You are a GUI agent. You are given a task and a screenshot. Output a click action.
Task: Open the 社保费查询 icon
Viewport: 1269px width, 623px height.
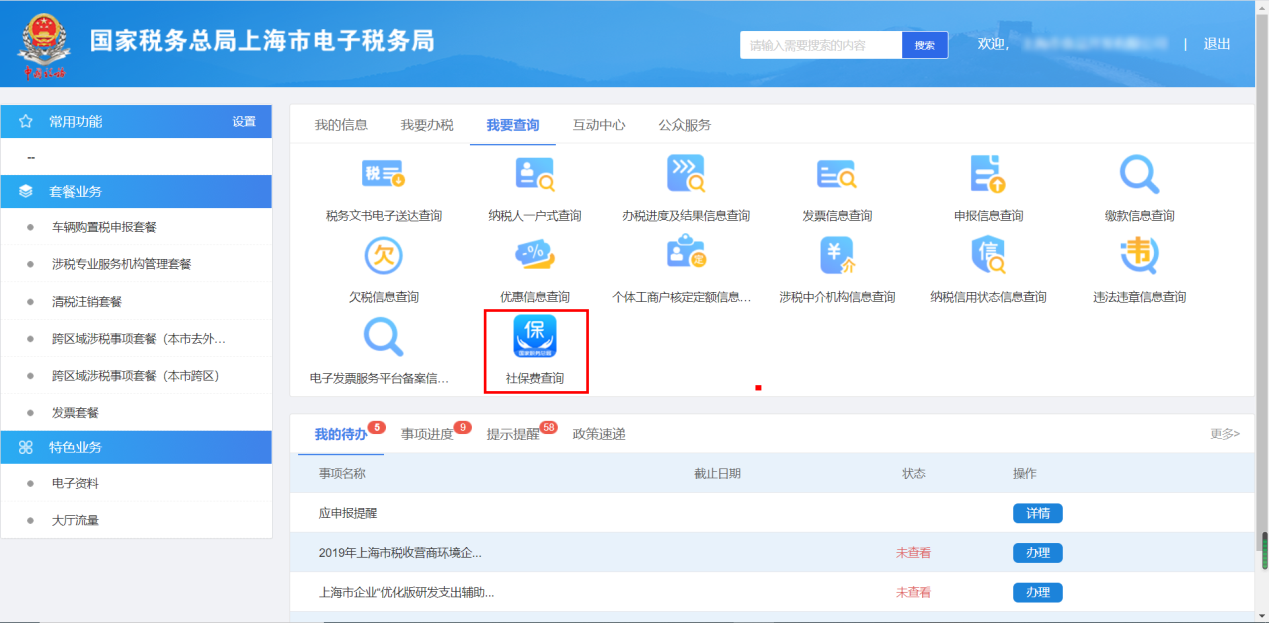tap(535, 337)
